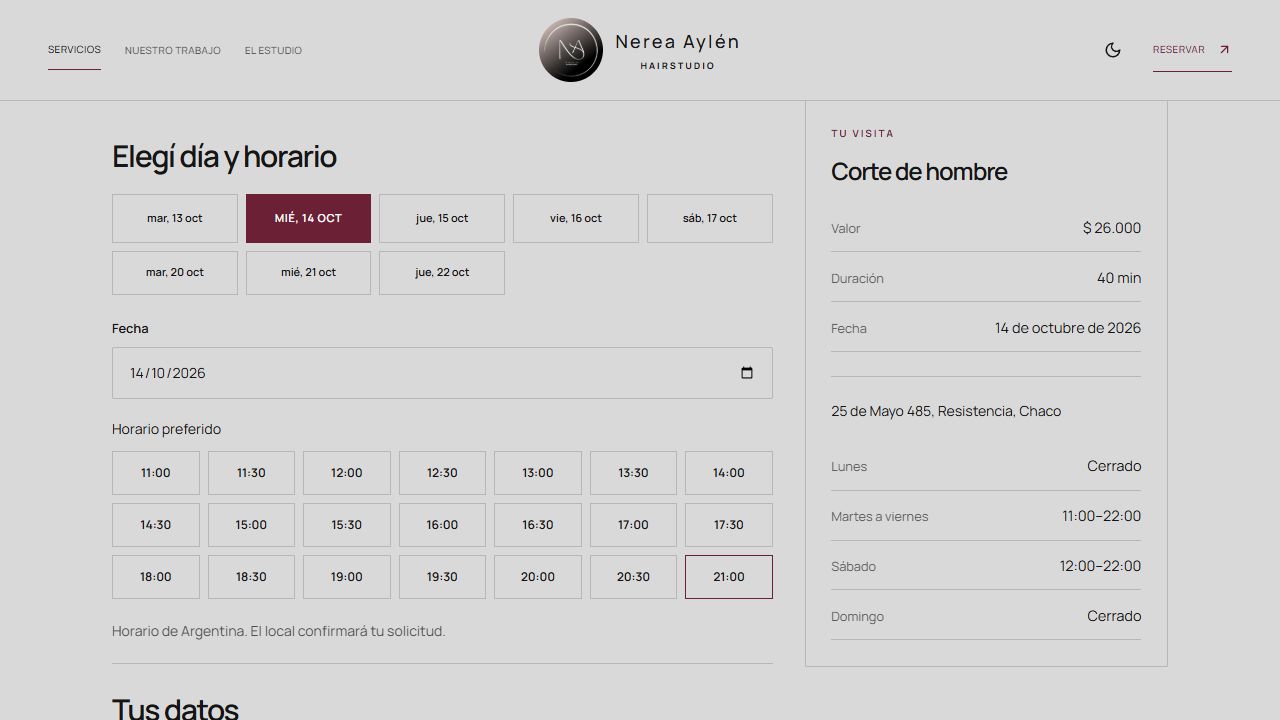Viewport: 1280px width, 720px height.
Task: Select the 12:30 time slot
Action: click(x=442, y=473)
